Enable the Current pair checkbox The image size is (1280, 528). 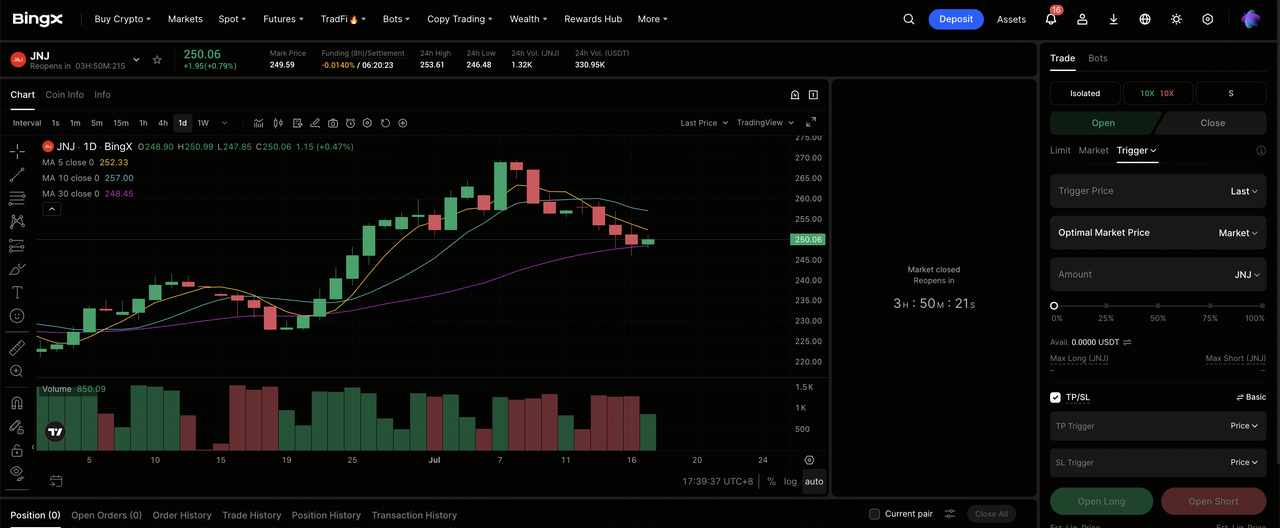pos(874,514)
